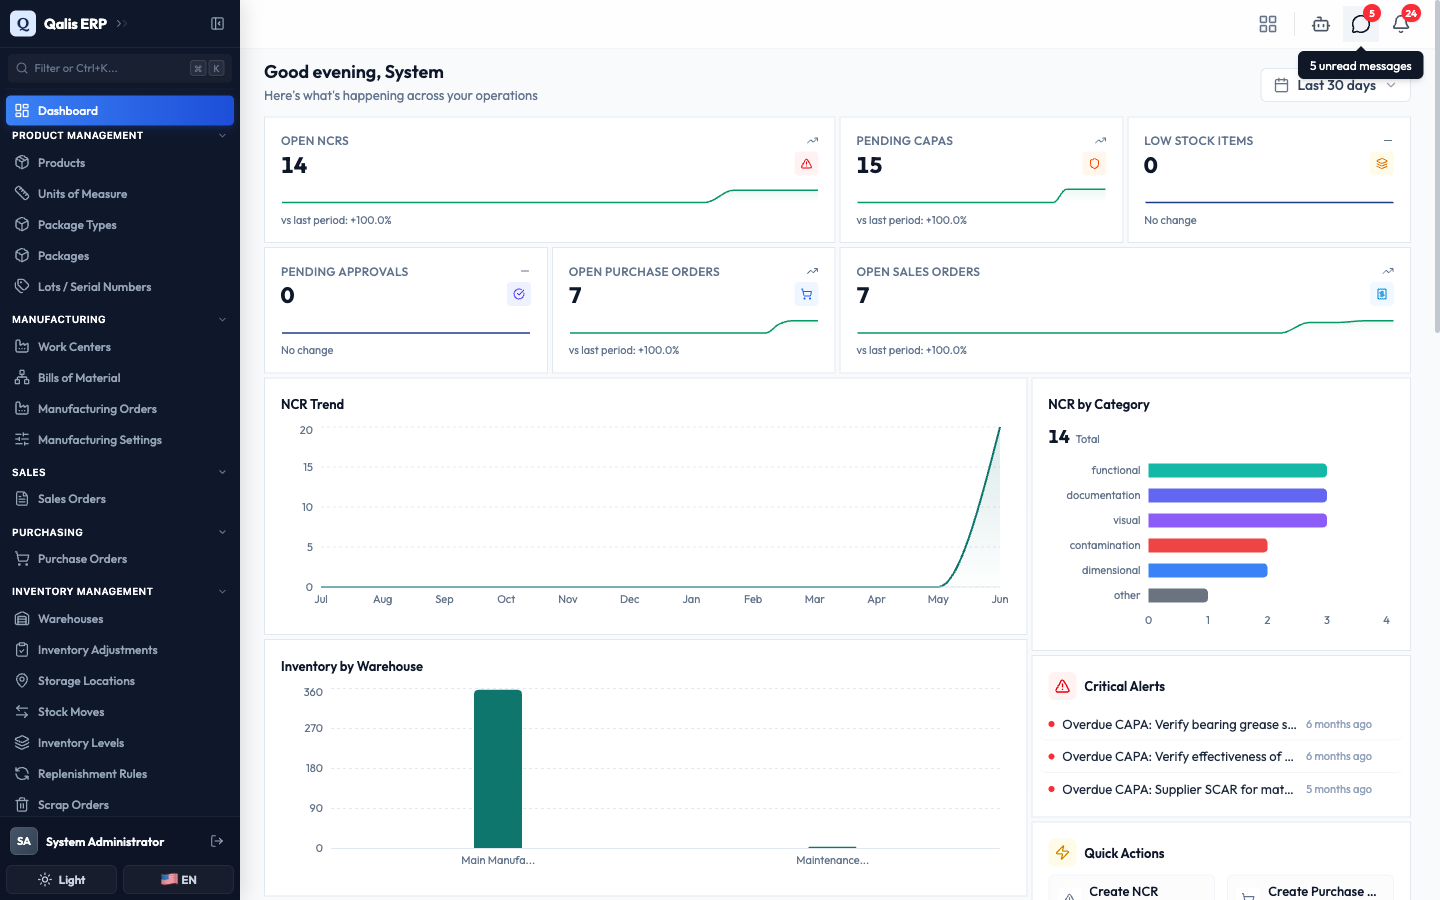Image resolution: width=1440 pixels, height=900 pixels.
Task: Collapse the Product Management section
Action: 222,136
